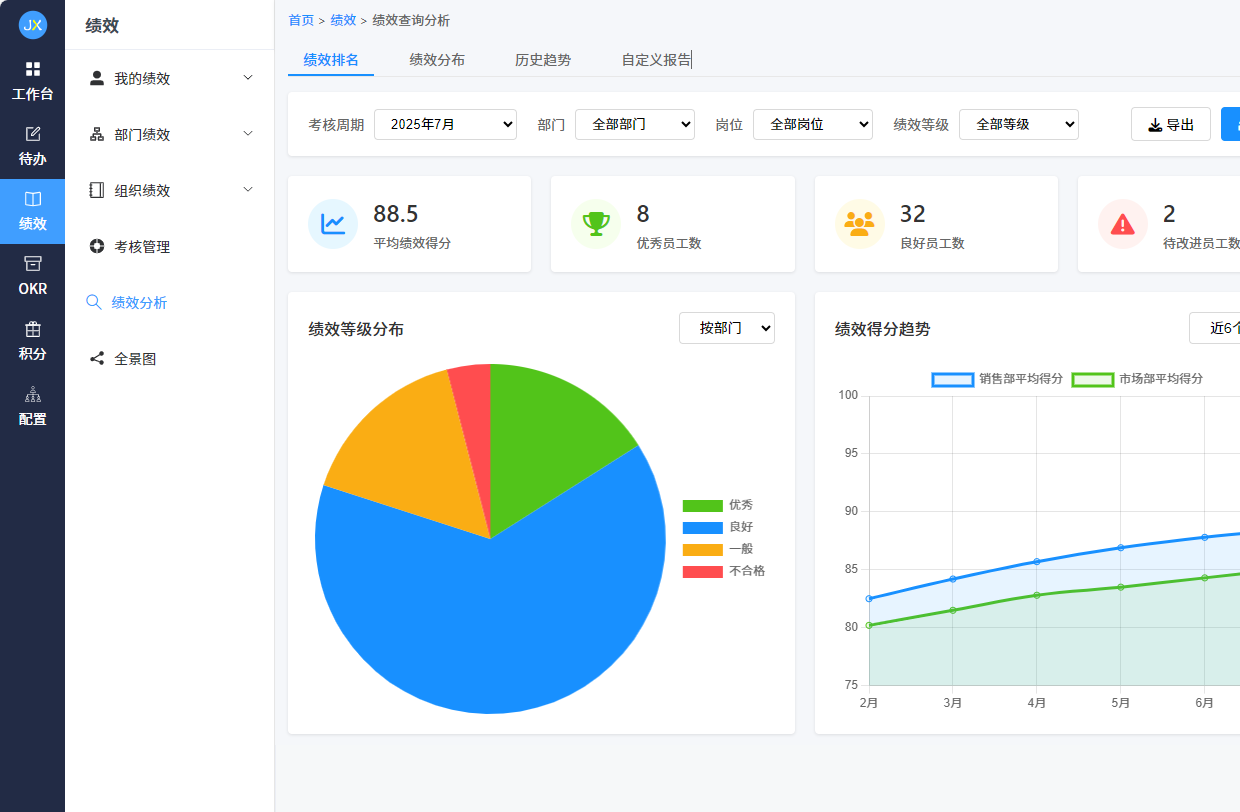
Task: Click the JX user avatar
Action: [32, 24]
